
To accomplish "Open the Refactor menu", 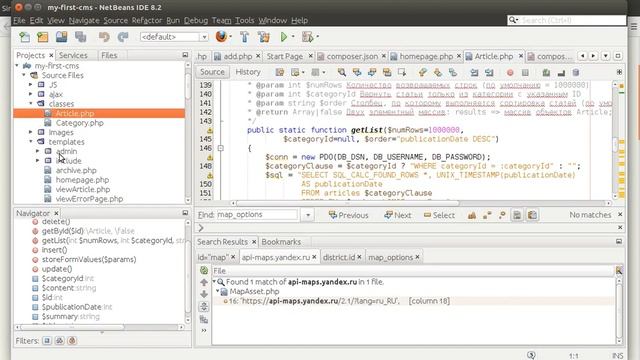I will pyautogui.click(x=147, y=20).
